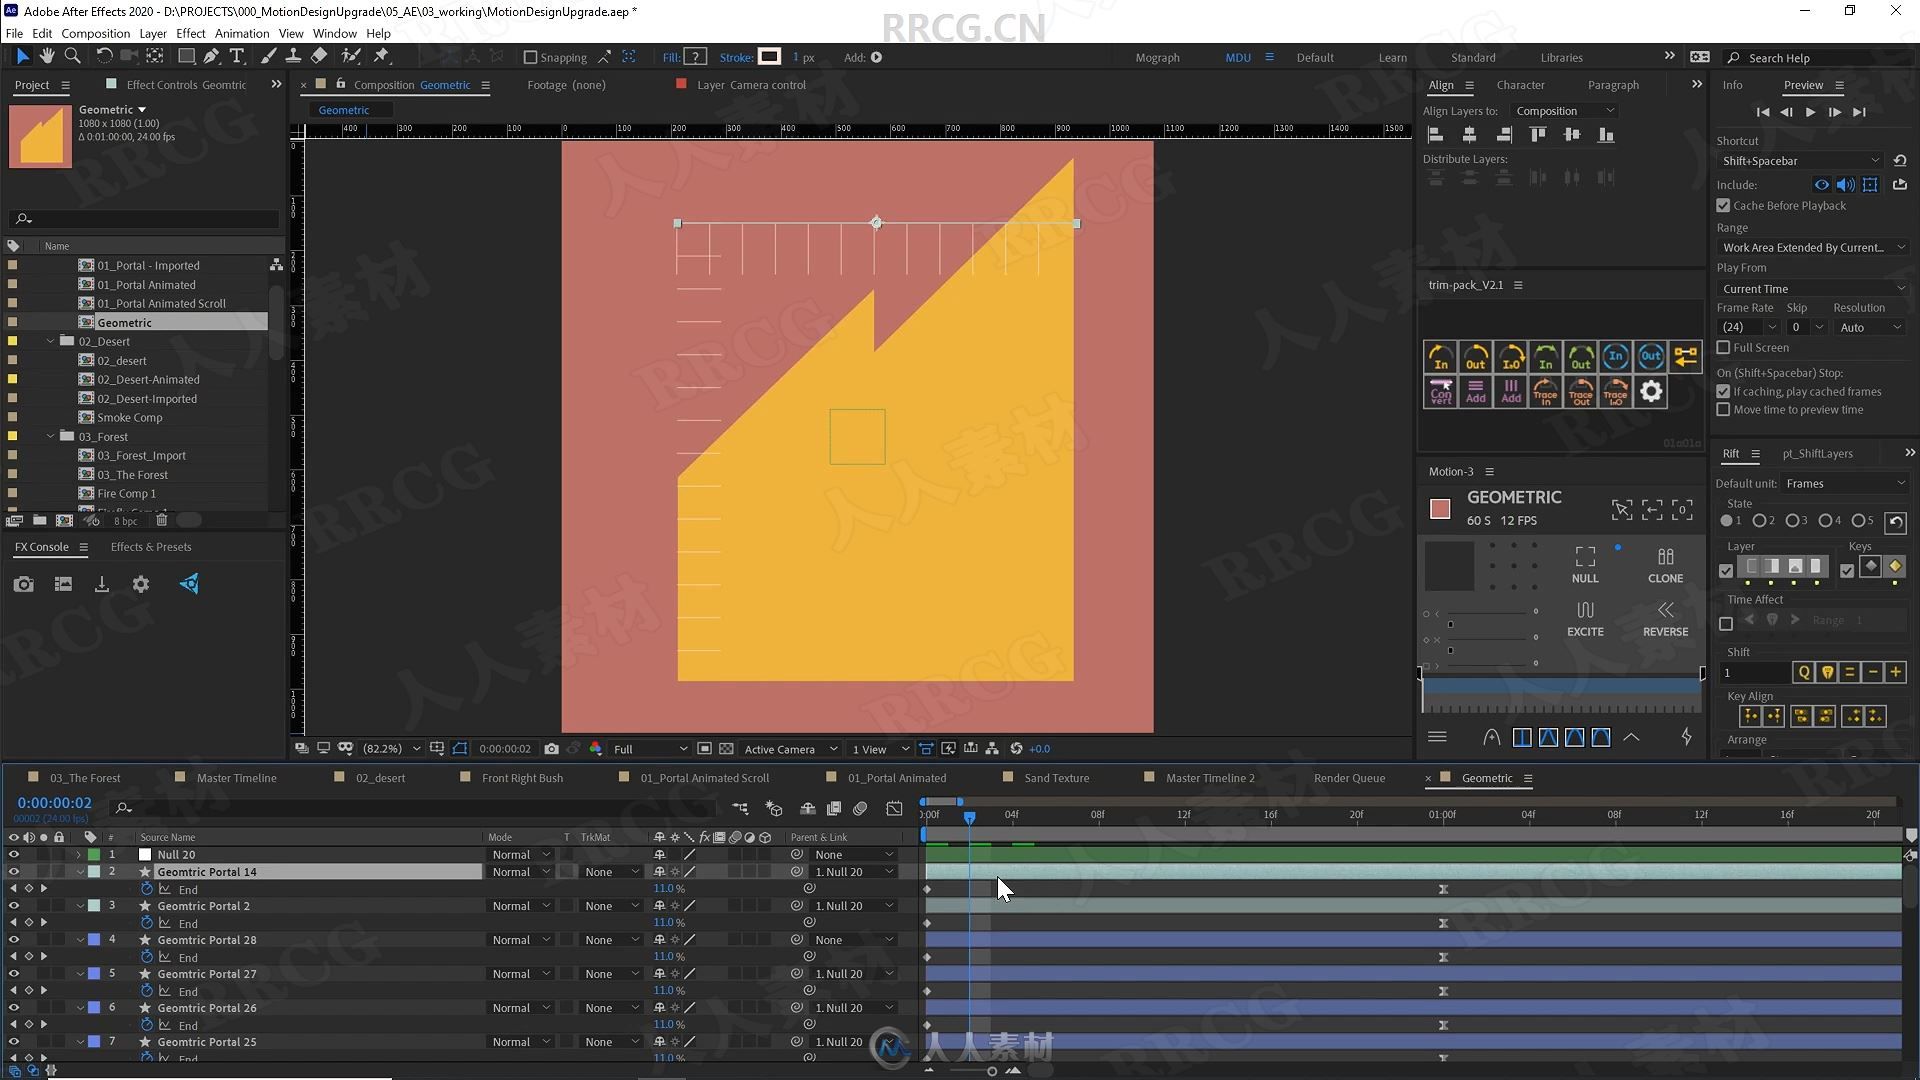Click the Add keyframe icon in trim-pack panel

1510,390
